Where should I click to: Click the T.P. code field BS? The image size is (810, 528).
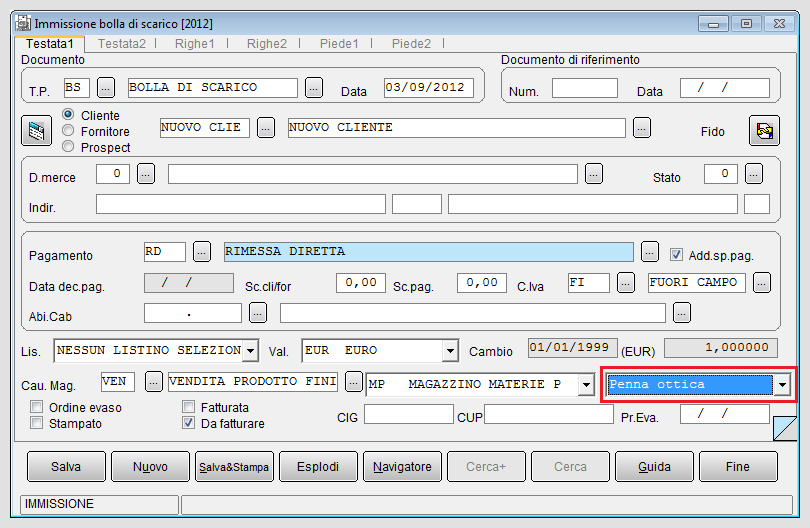(77, 87)
